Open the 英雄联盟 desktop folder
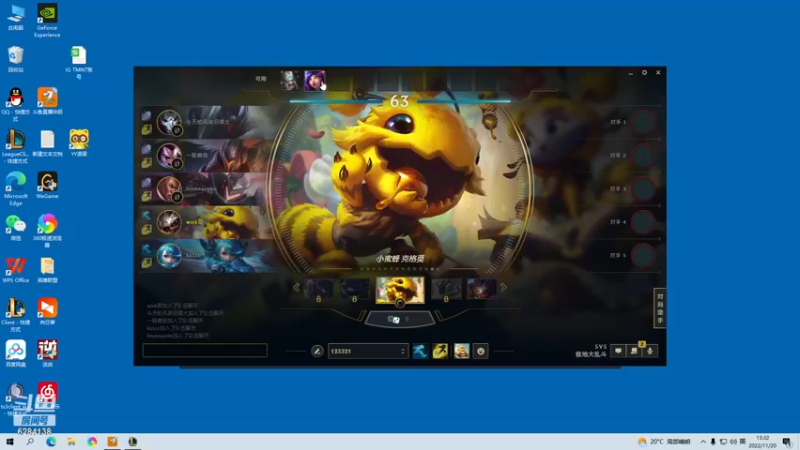The width and height of the screenshot is (800, 450). tap(47, 270)
